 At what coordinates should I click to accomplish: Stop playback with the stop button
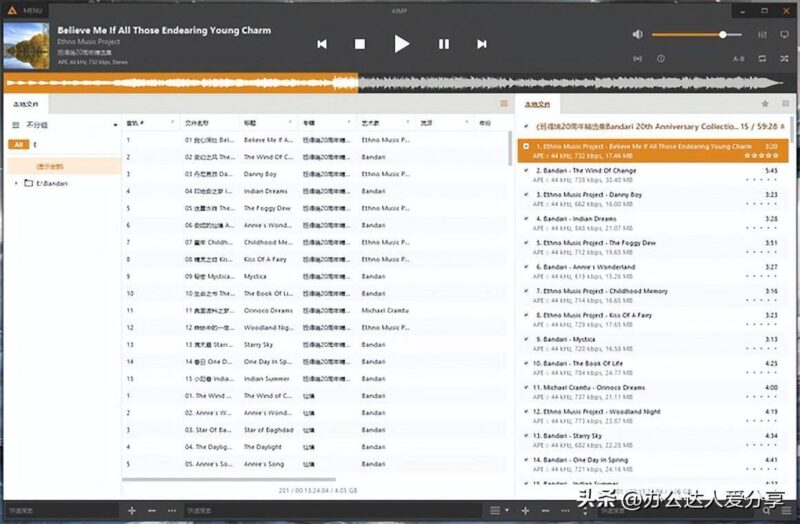pos(360,44)
